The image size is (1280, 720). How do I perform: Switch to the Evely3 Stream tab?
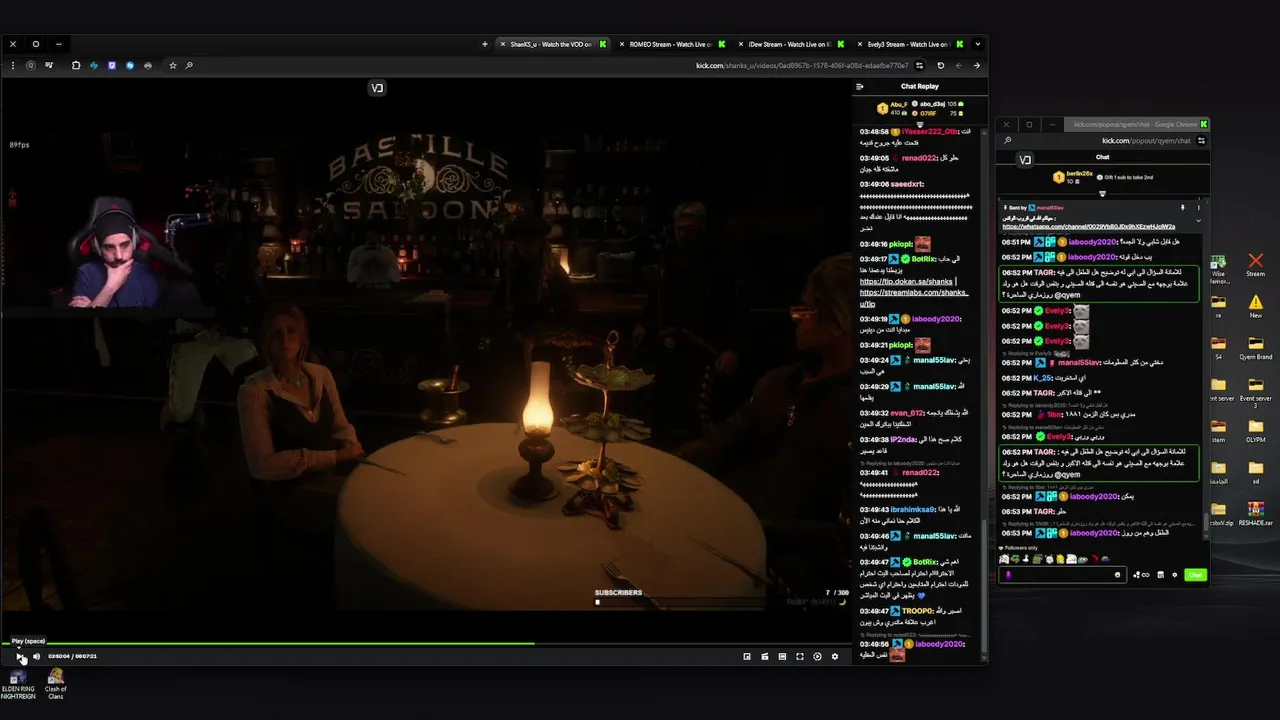[x=908, y=44]
